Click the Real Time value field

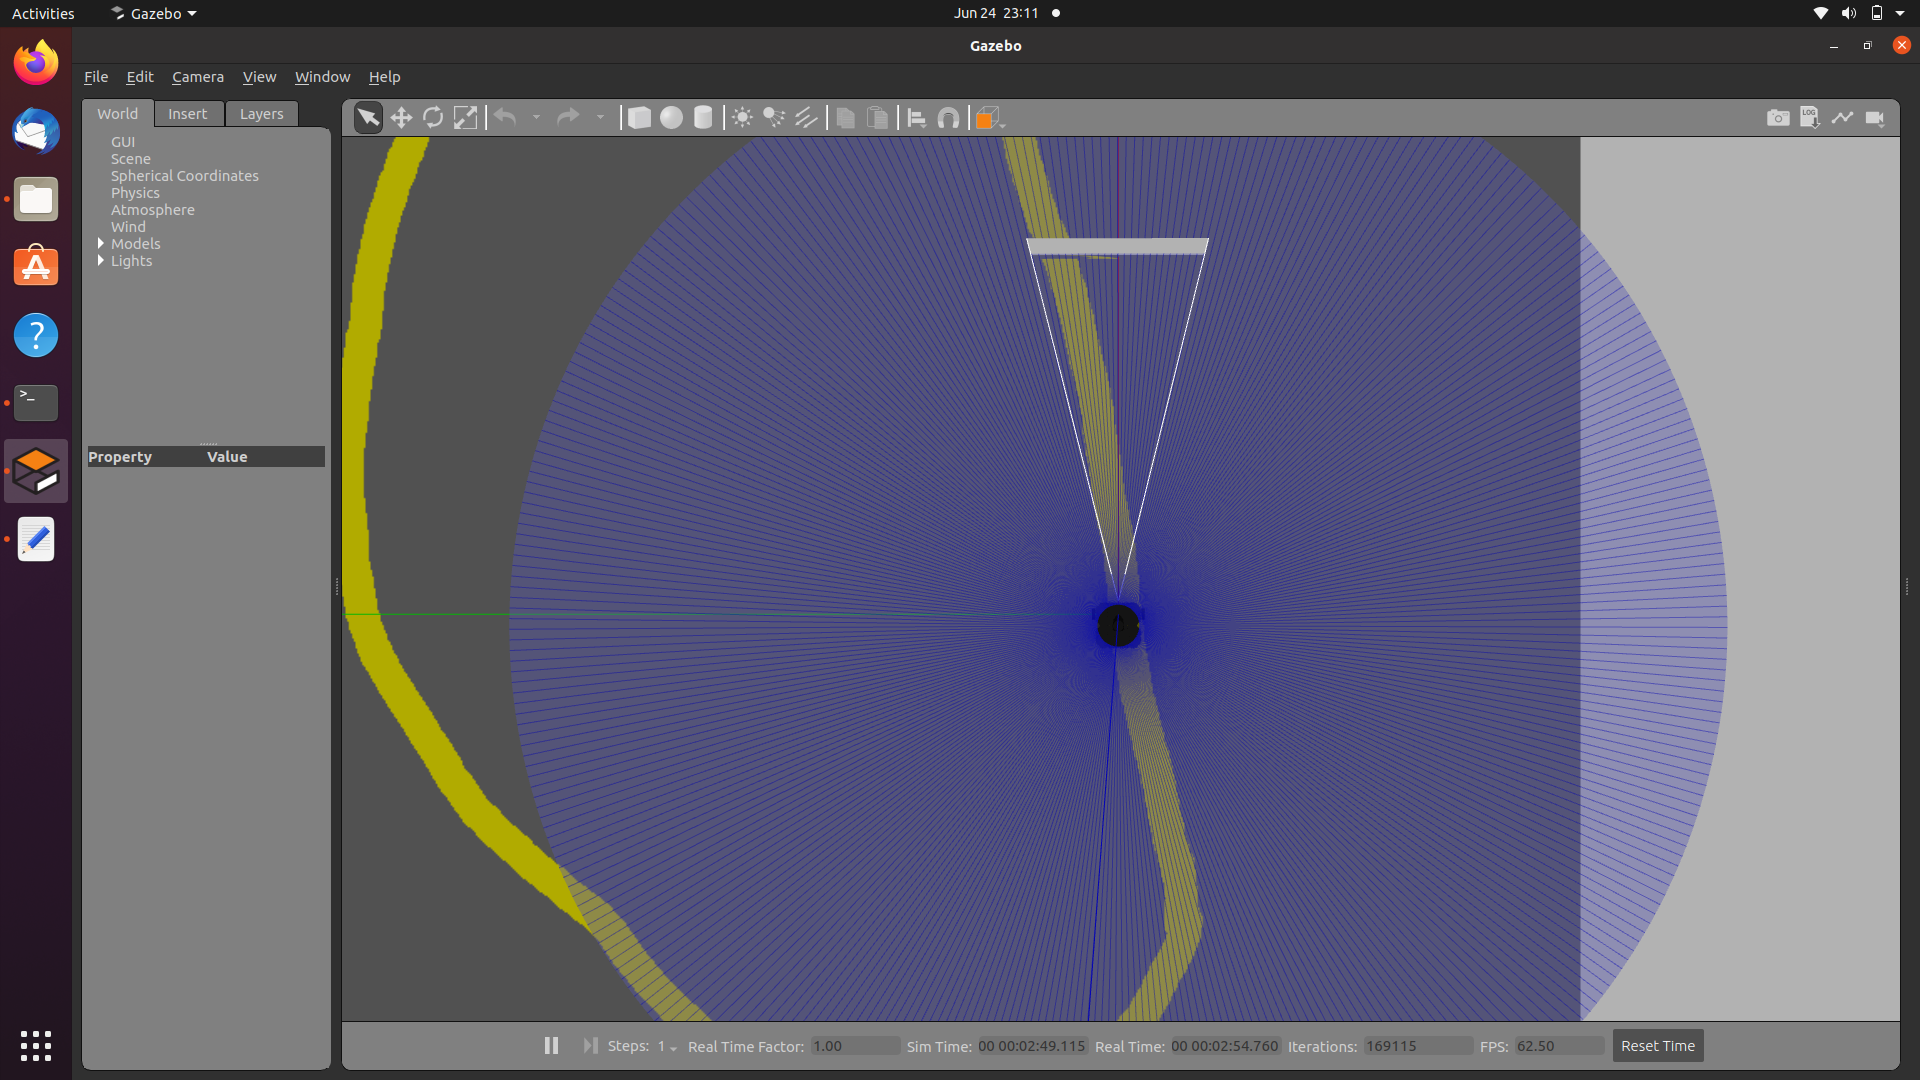pyautogui.click(x=1225, y=1046)
